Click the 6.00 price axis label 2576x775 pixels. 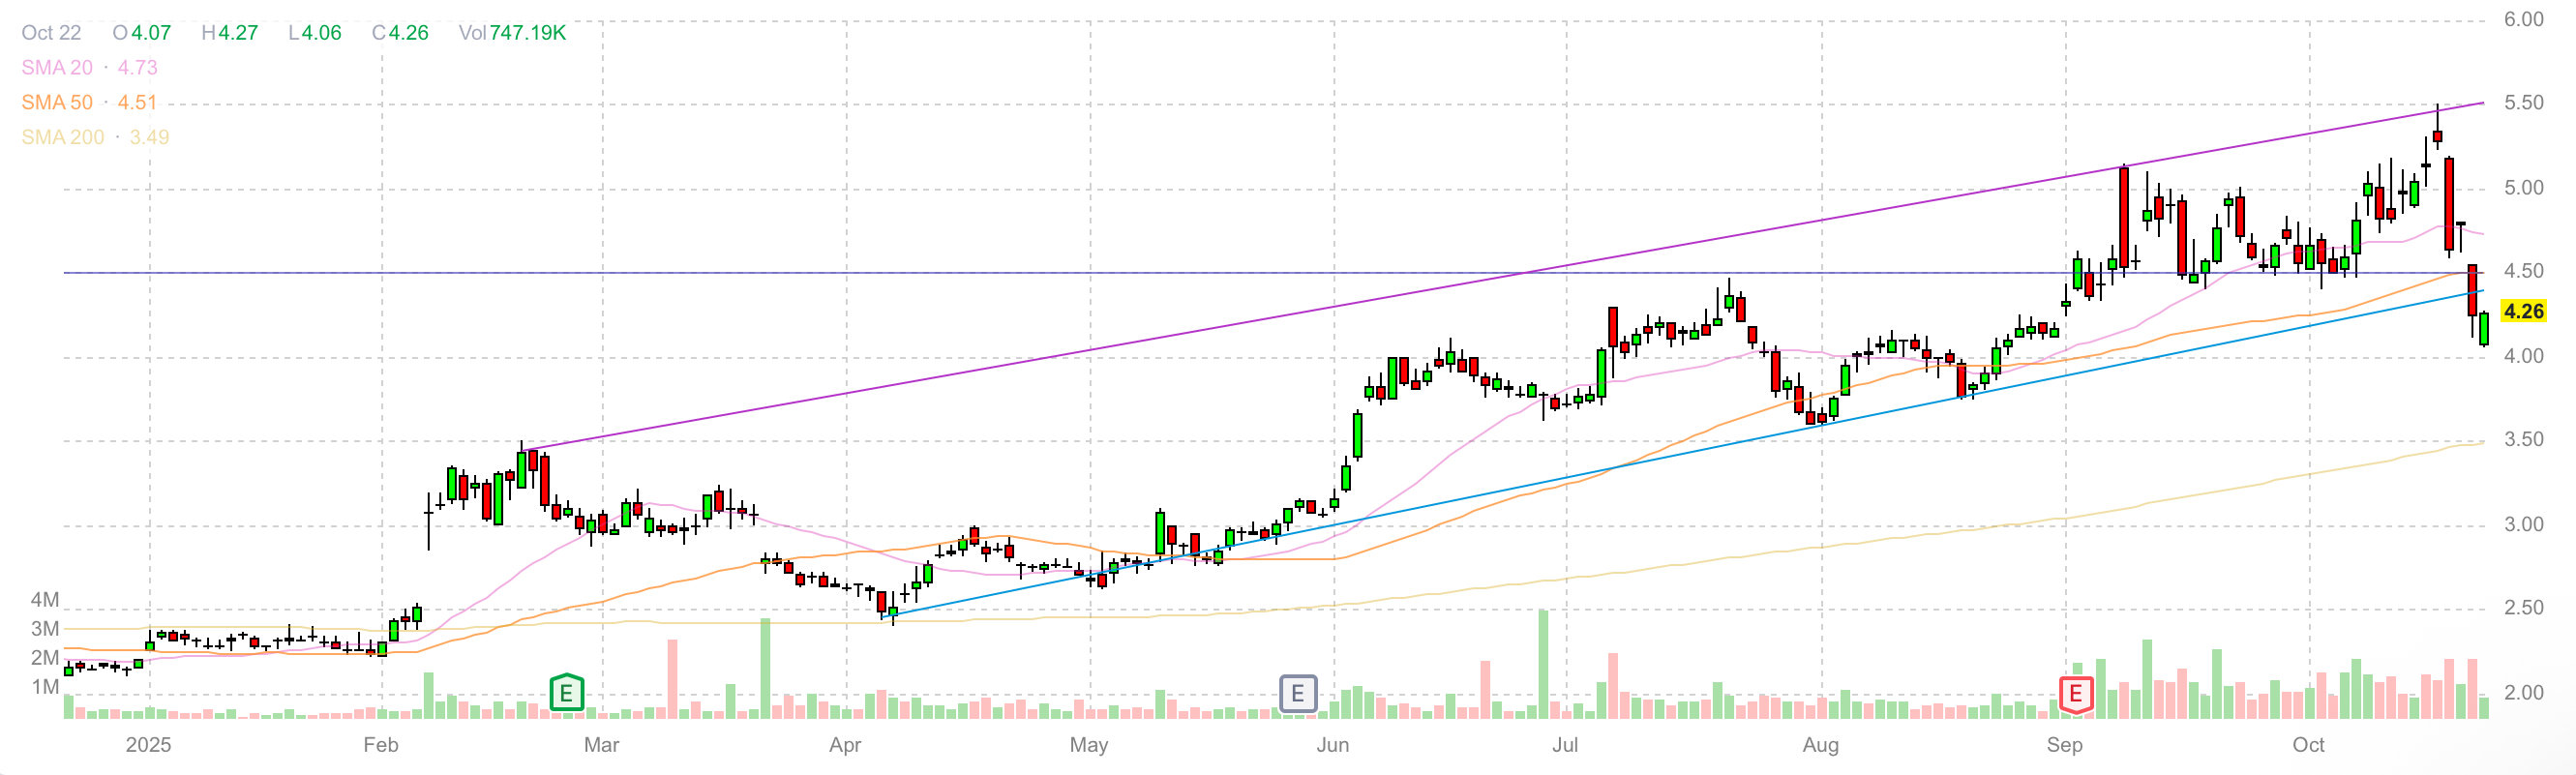(x=2523, y=20)
